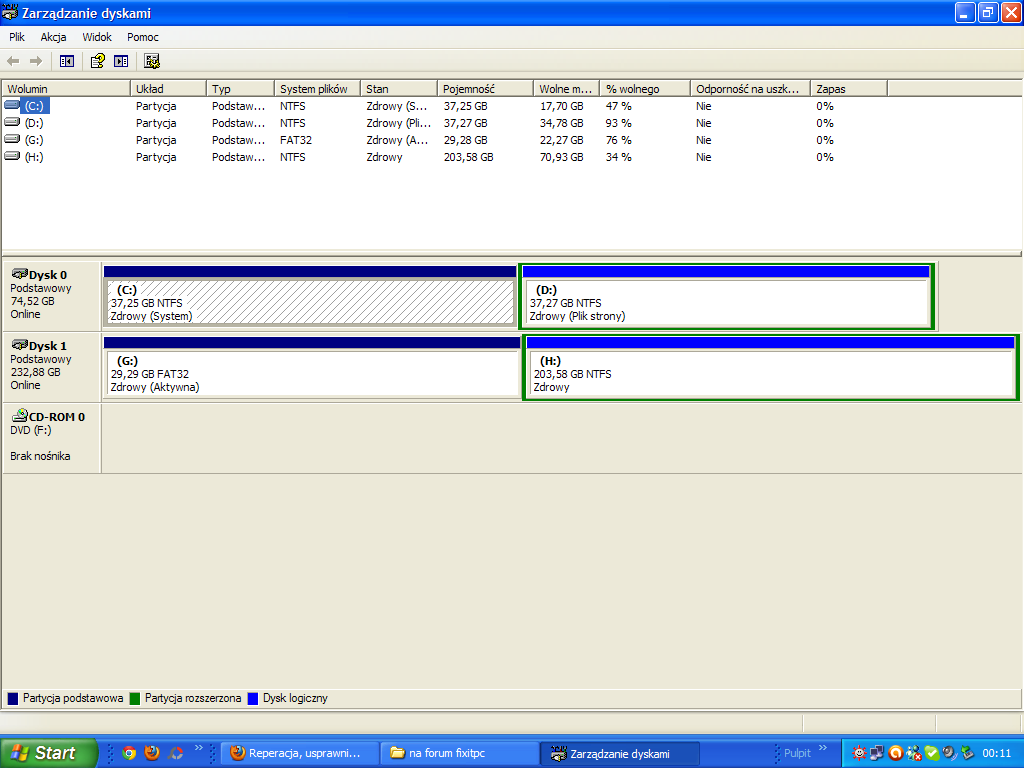
Task: Select the (G:) volume label in list
Action: (x=34, y=140)
